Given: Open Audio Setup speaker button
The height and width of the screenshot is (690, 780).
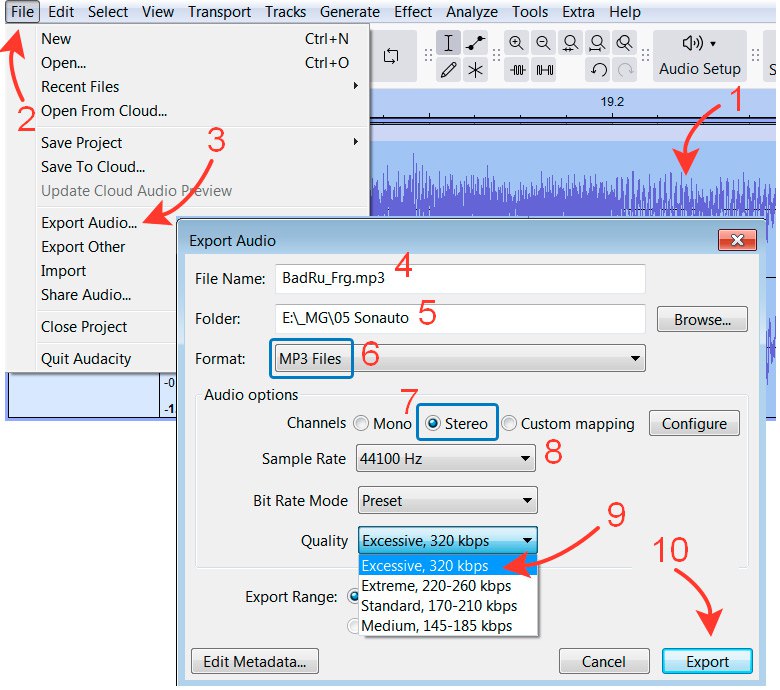Looking at the screenshot, I should [699, 56].
